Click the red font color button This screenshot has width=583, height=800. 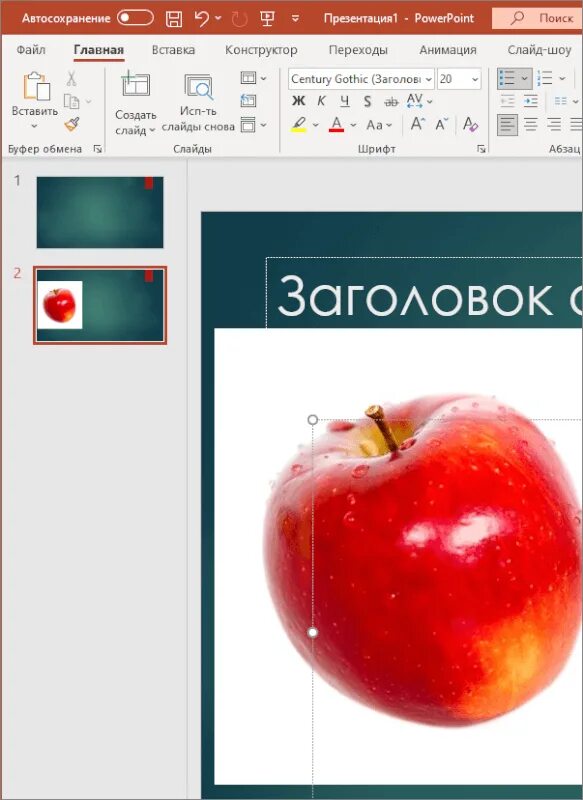pos(336,124)
